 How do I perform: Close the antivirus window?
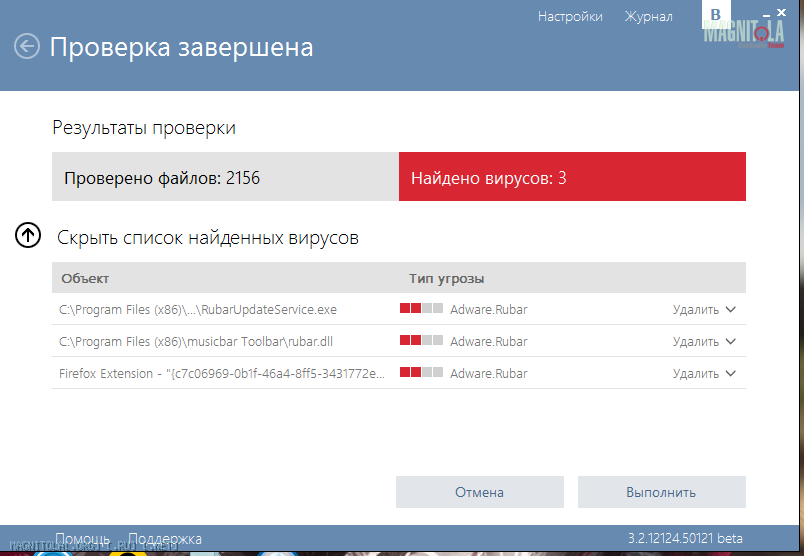(781, 12)
